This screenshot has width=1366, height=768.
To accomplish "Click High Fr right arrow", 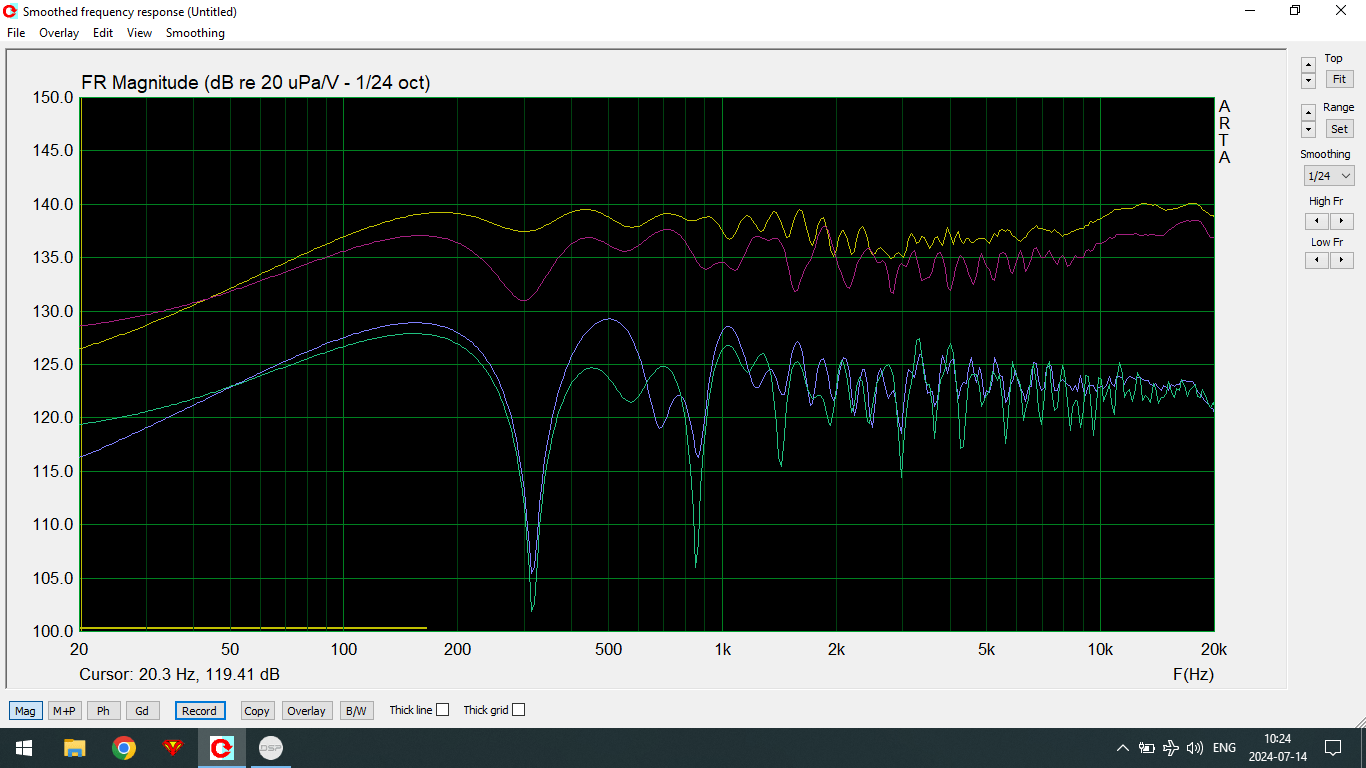I will (1341, 221).
